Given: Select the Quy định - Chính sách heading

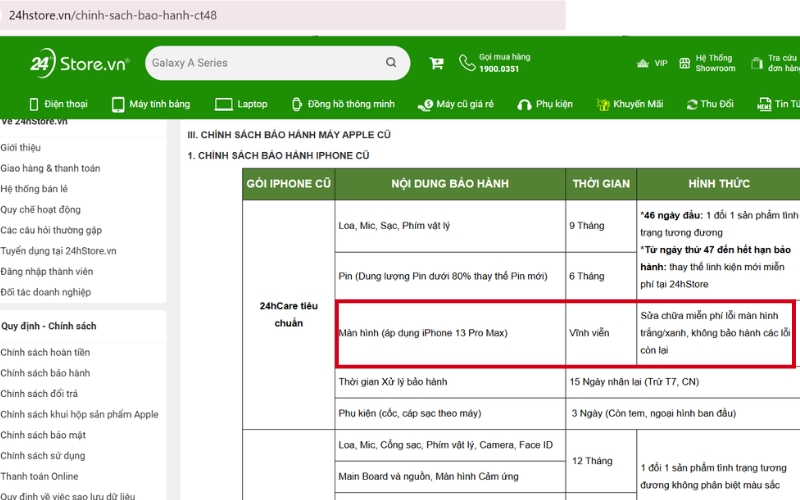Looking at the screenshot, I should tap(48, 326).
